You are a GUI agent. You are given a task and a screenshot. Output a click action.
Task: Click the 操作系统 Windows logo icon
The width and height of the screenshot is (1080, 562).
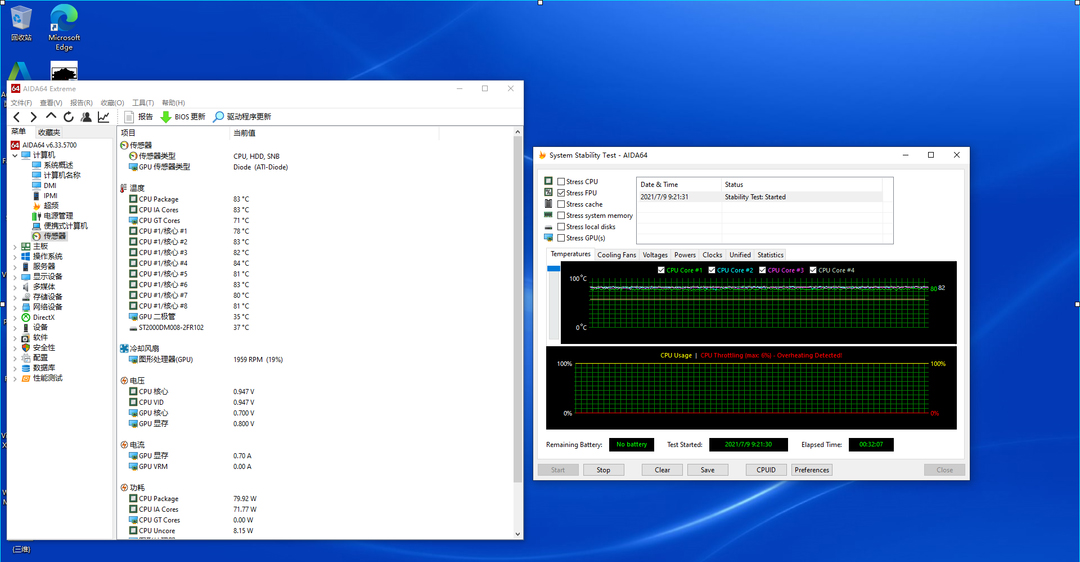click(25, 256)
